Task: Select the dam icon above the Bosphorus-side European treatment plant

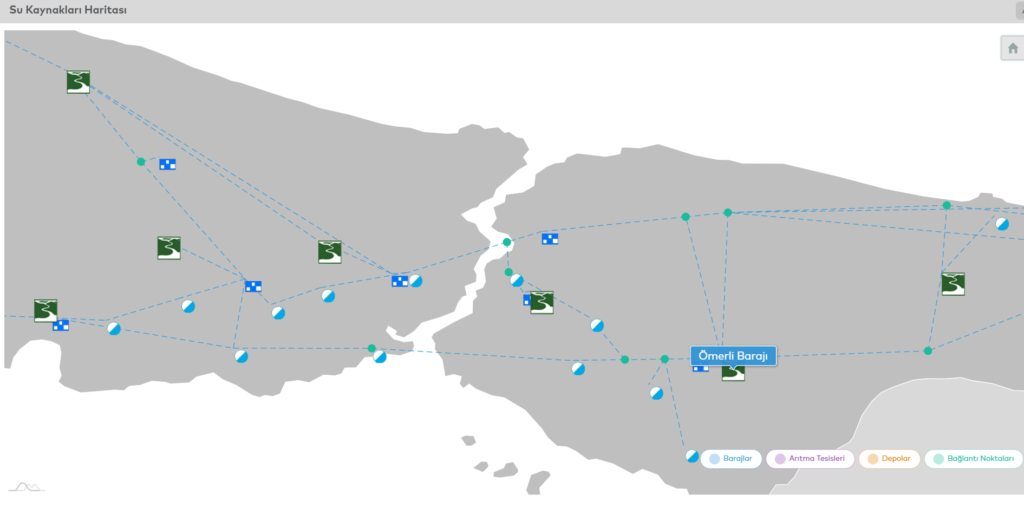Action: click(330, 252)
